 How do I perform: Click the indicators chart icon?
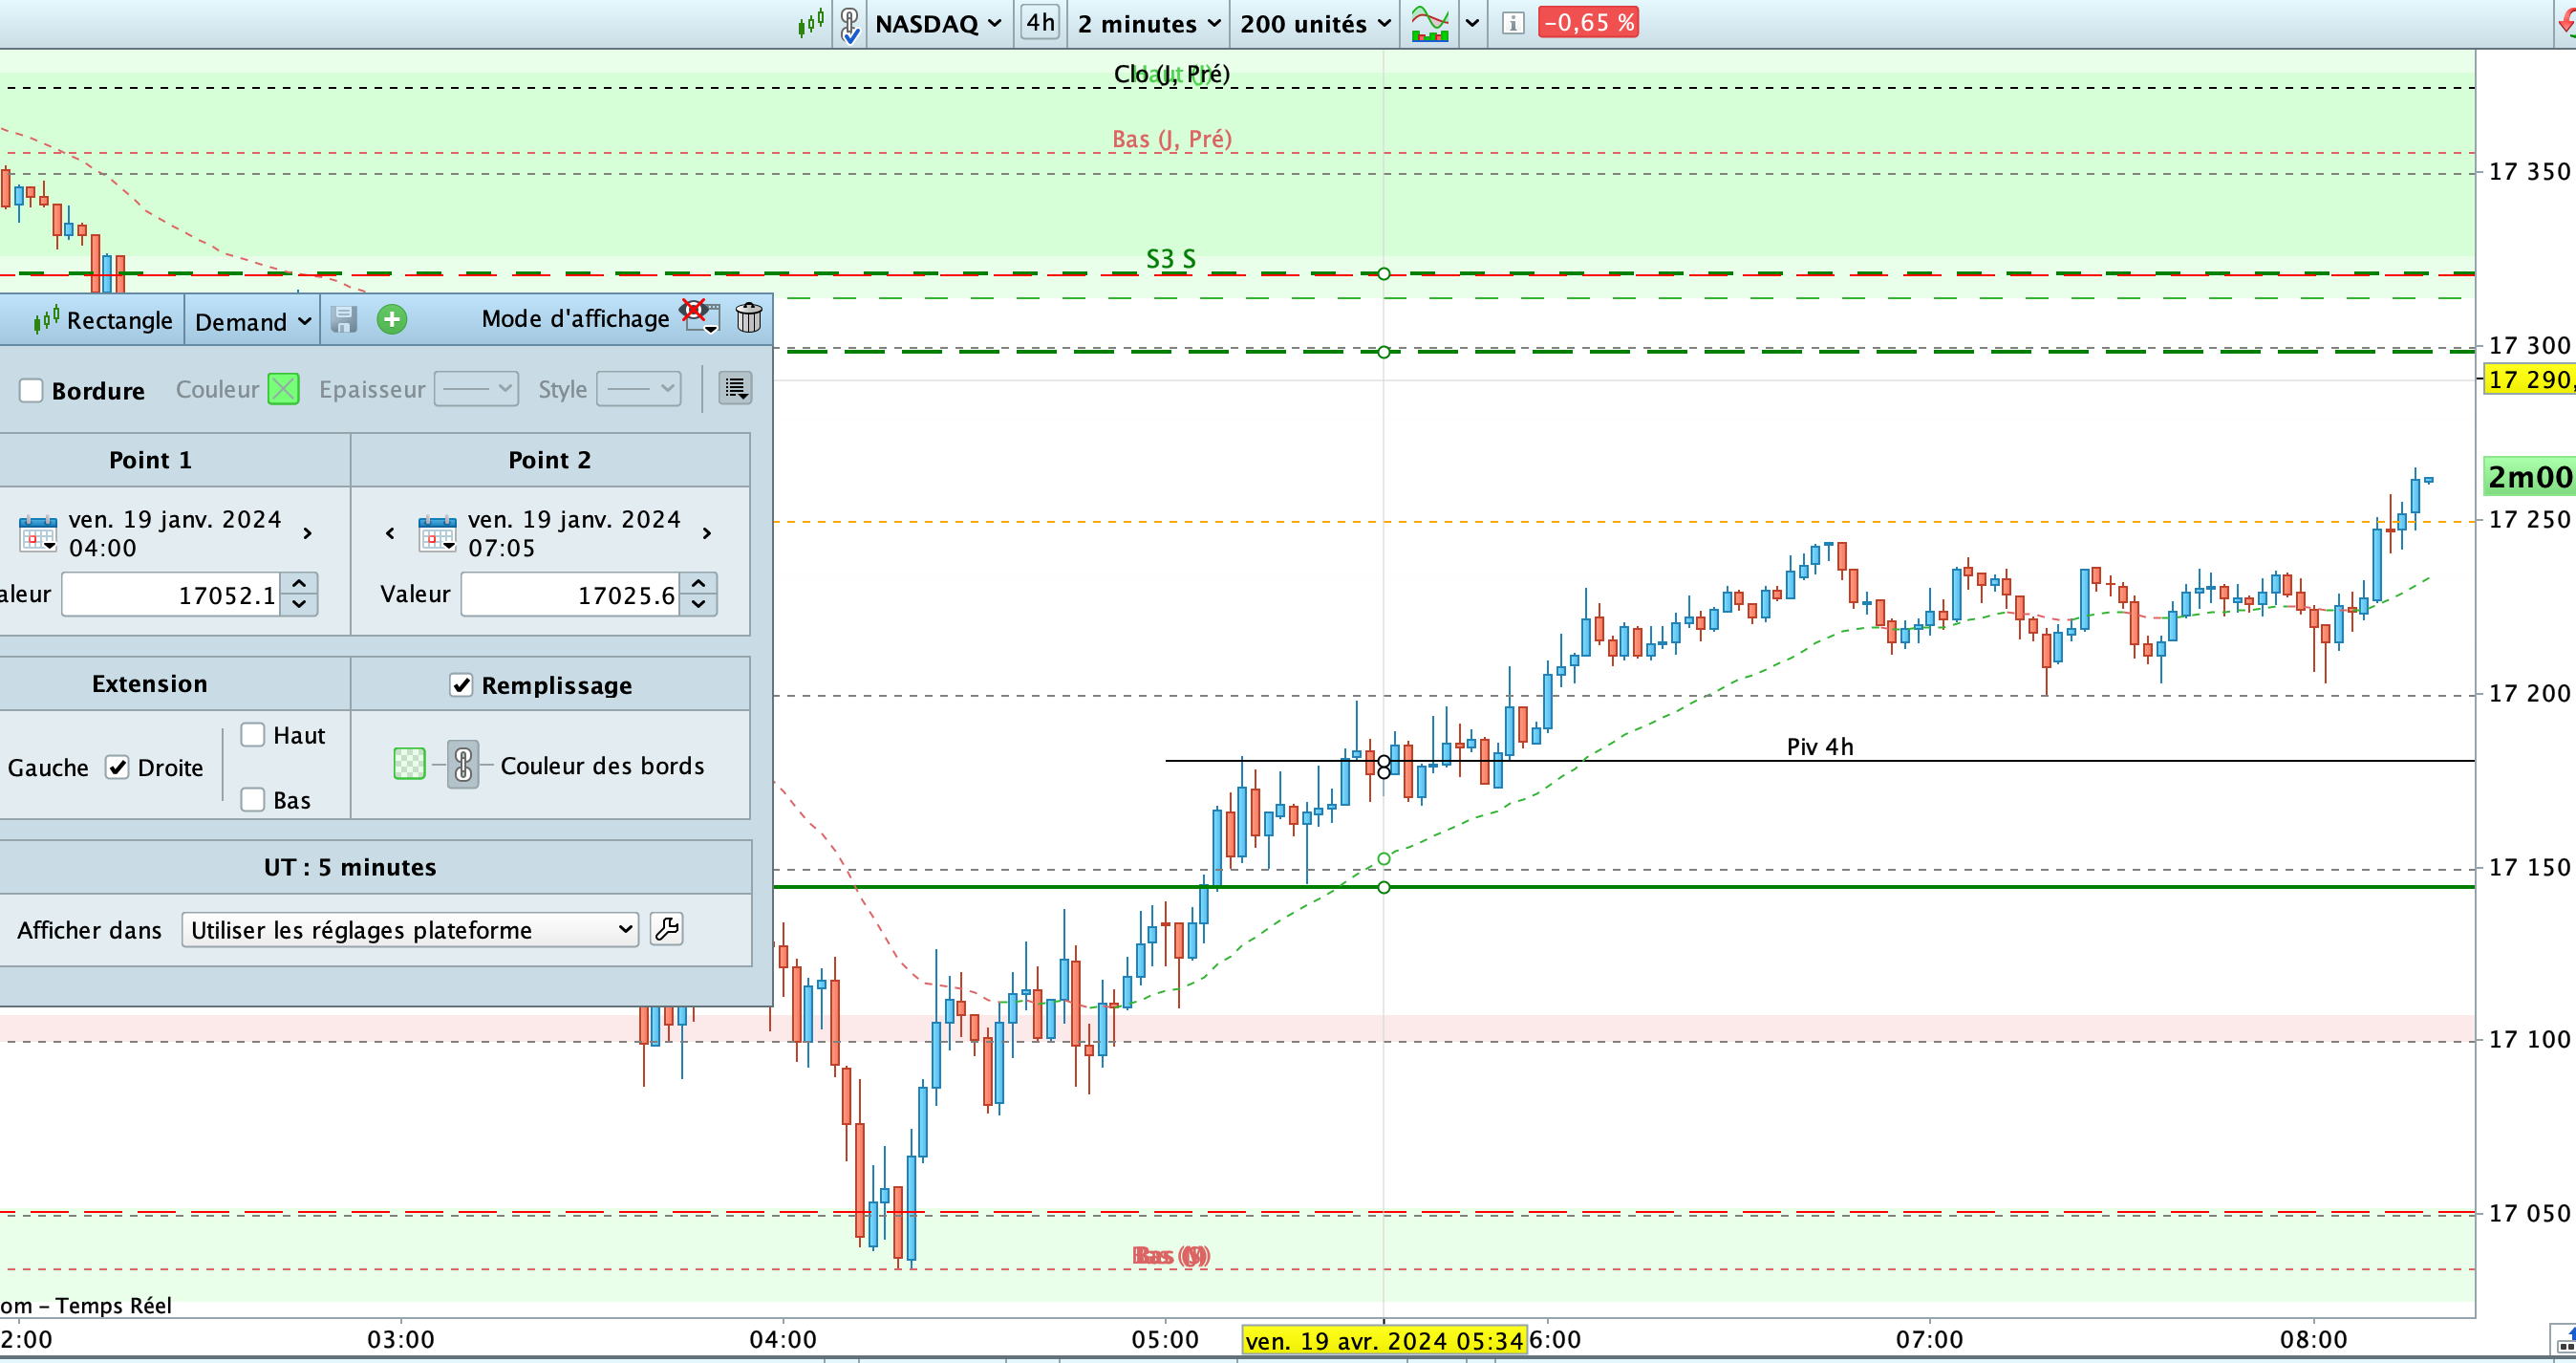(x=1430, y=23)
